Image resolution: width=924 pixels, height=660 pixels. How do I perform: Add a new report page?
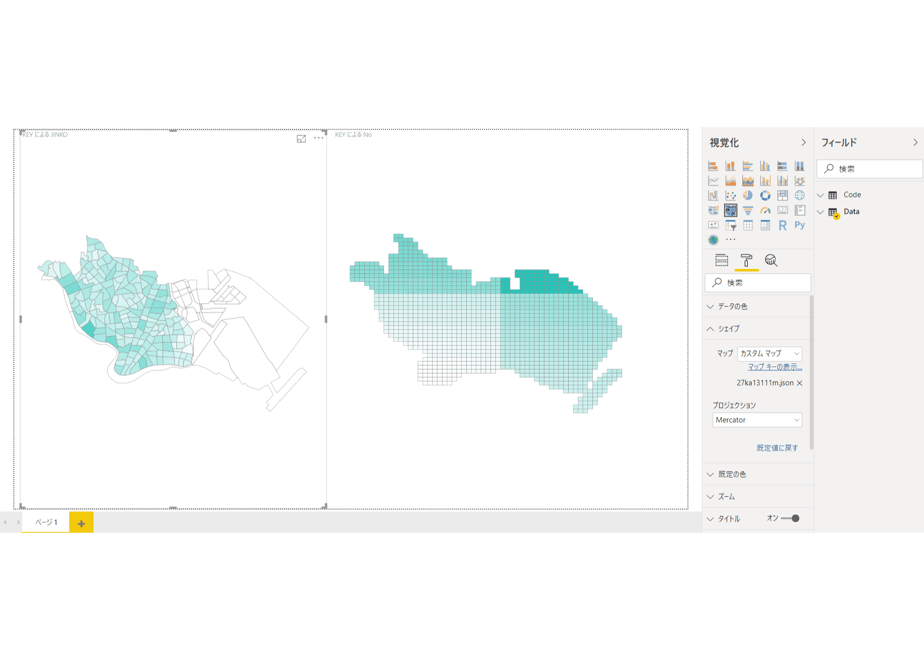tap(81, 523)
